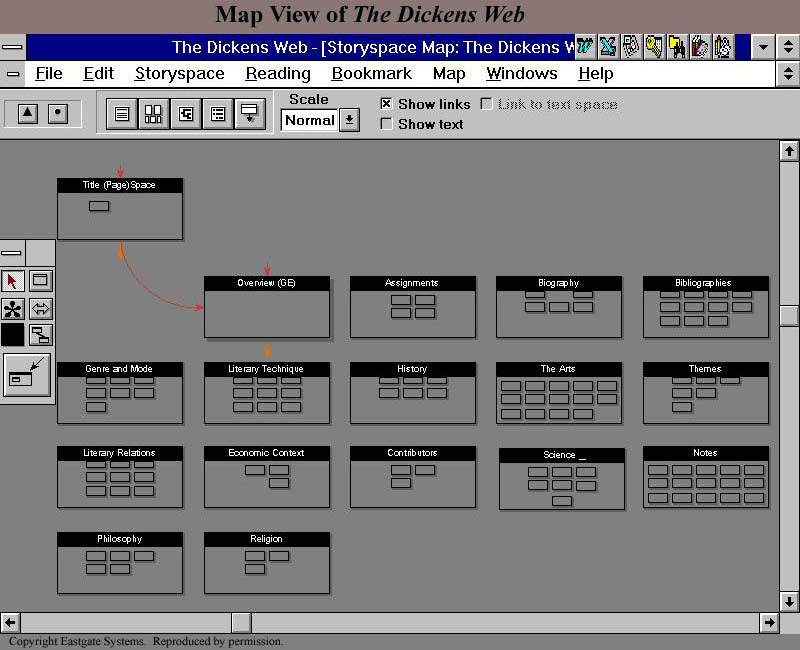
Task: Select the red arrow pointer tool
Action: [12, 281]
